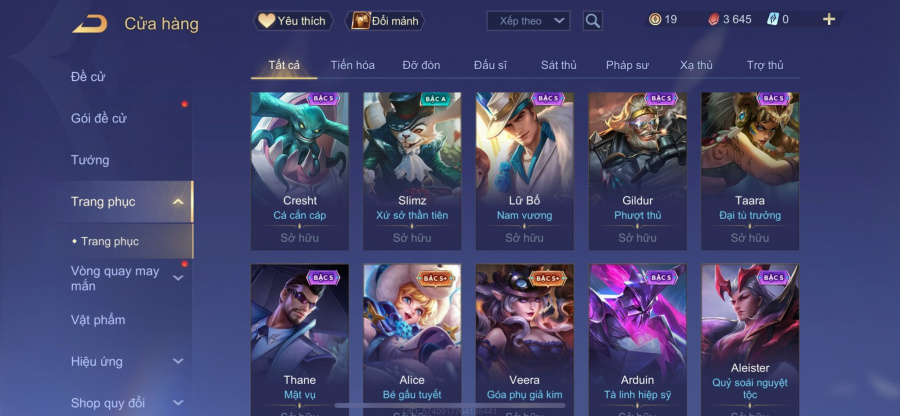Viewport: 900px width, 416px height.
Task: Click the blue voucher currency icon
Action: coord(773,20)
